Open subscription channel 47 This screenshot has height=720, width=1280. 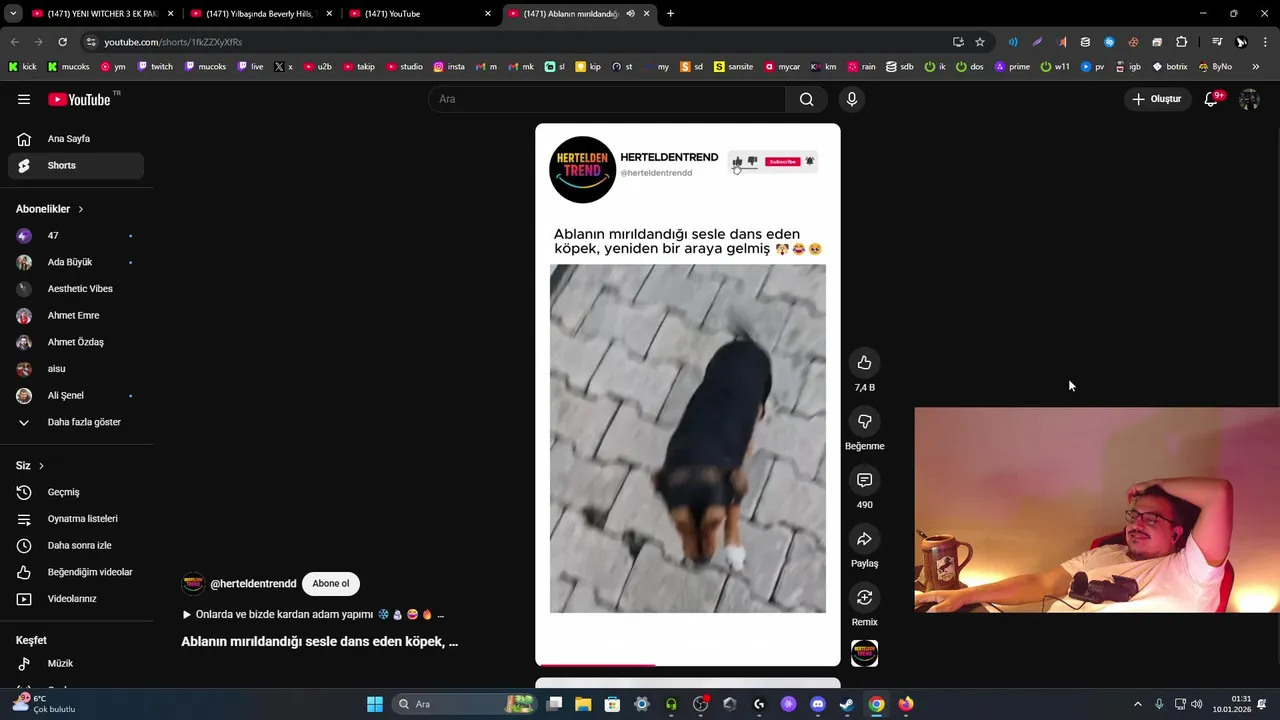tap(76, 236)
